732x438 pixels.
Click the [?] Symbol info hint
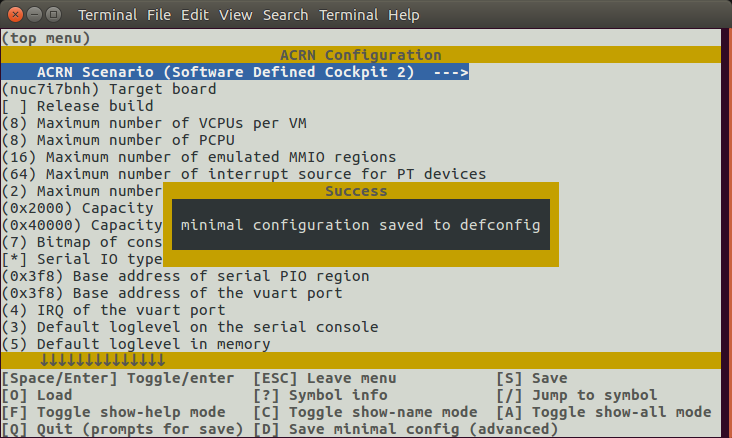click(x=320, y=395)
